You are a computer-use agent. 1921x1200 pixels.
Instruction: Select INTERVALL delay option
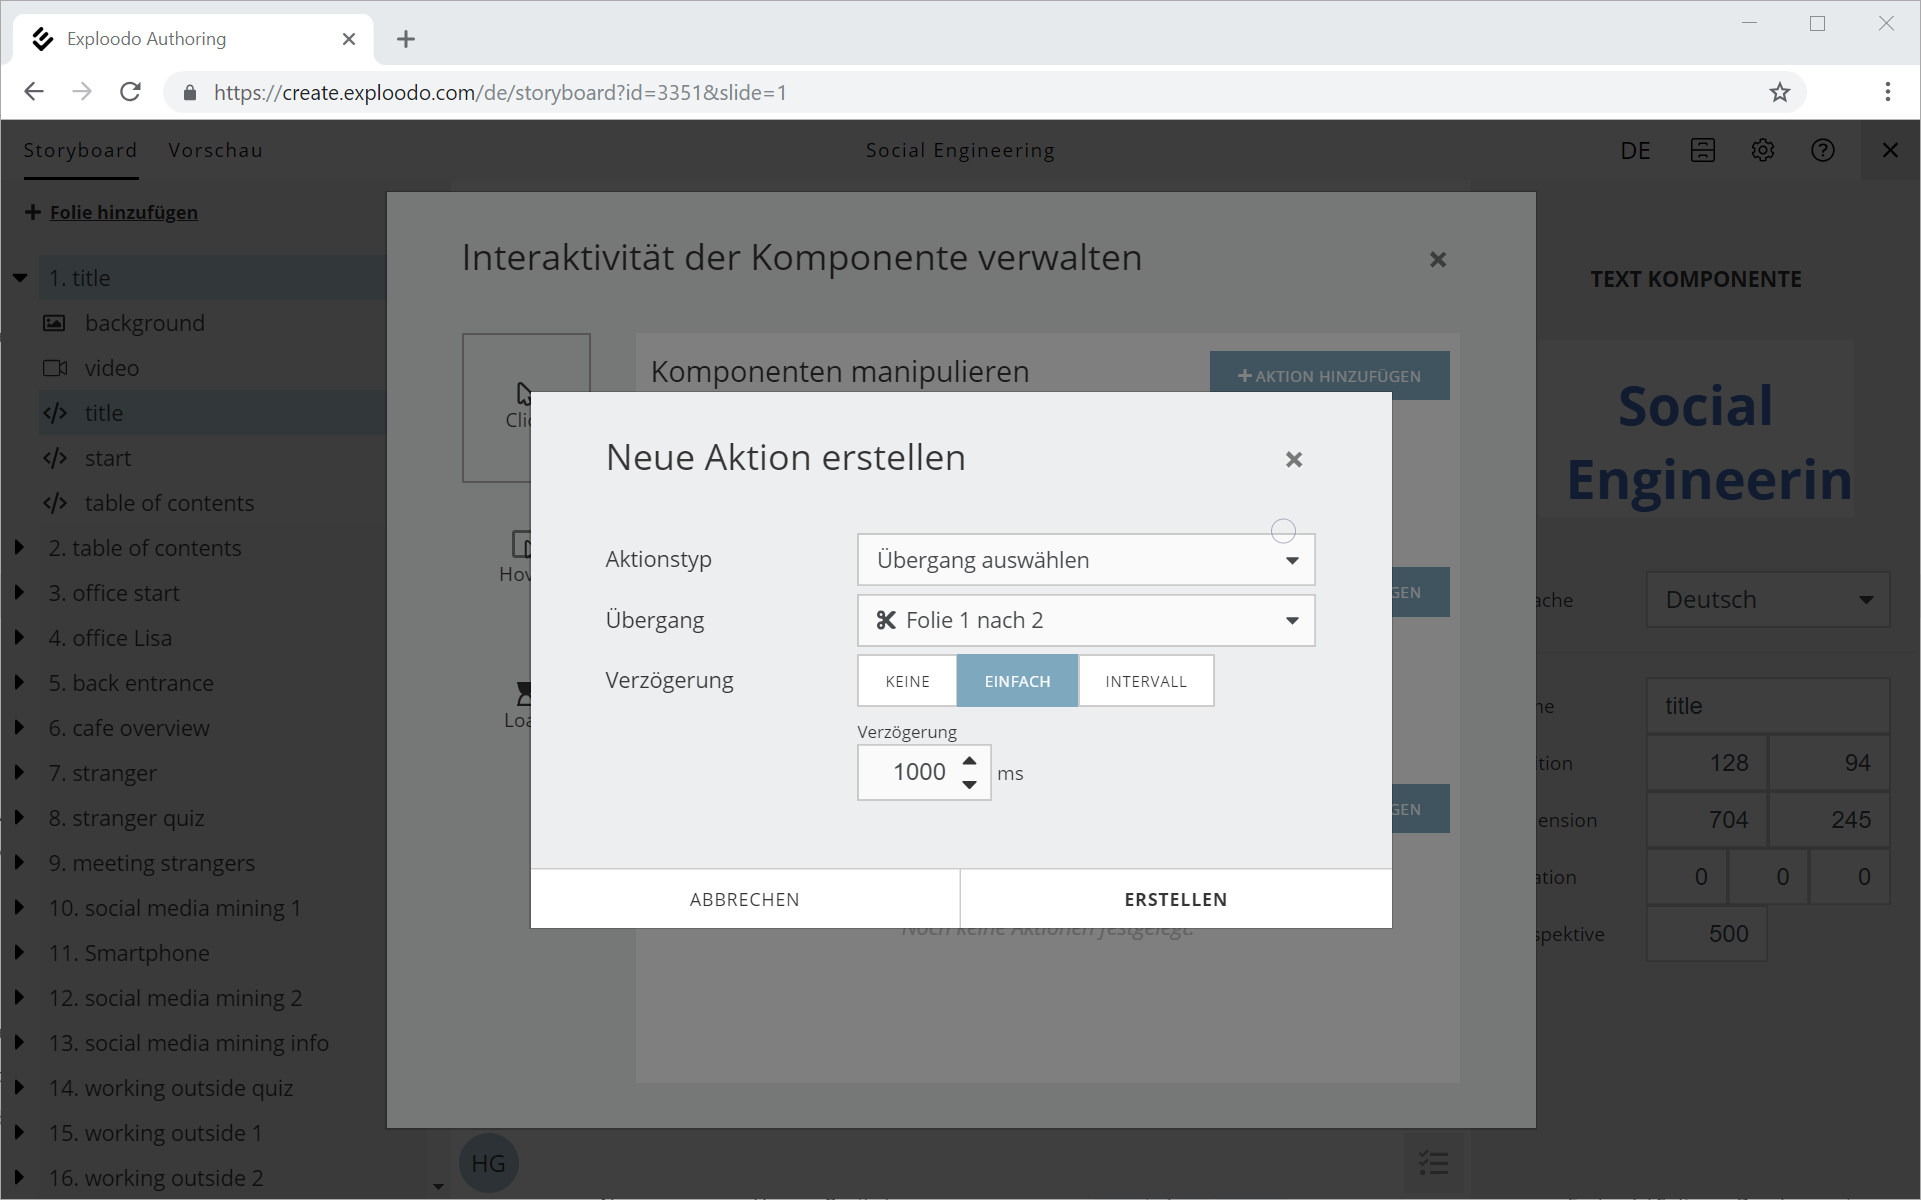[1145, 681]
